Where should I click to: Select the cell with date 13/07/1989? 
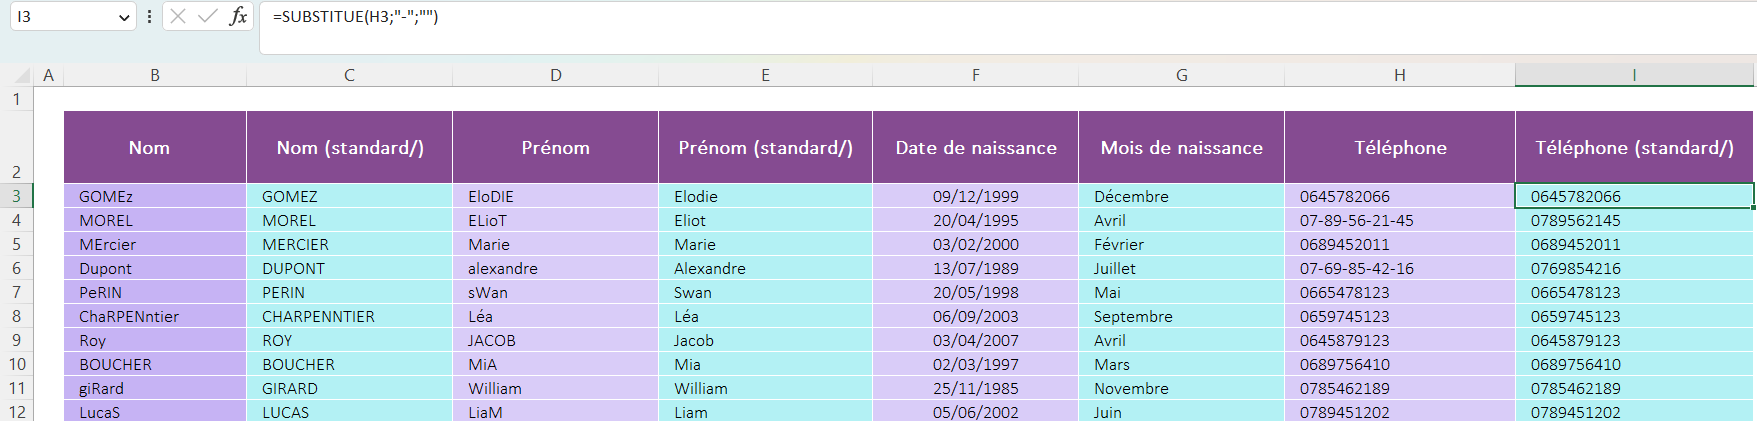(975, 268)
